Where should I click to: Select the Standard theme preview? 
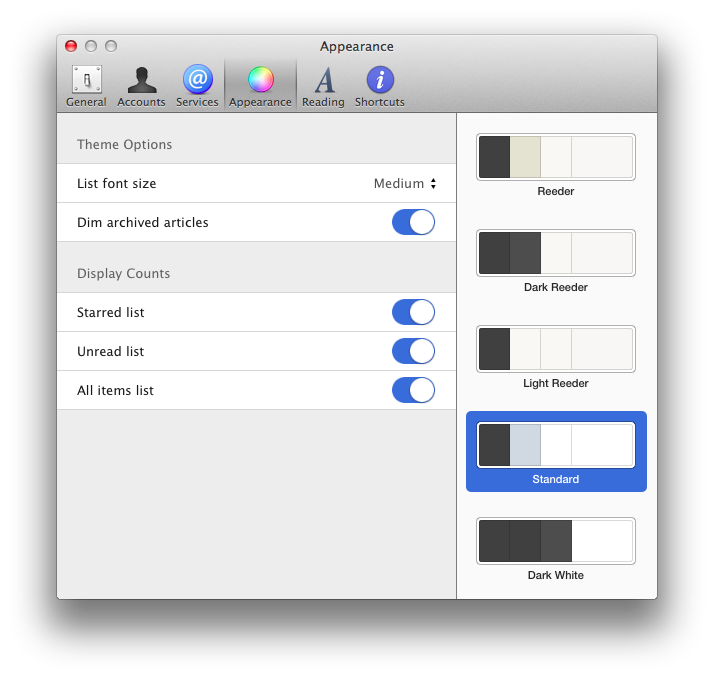[556, 445]
